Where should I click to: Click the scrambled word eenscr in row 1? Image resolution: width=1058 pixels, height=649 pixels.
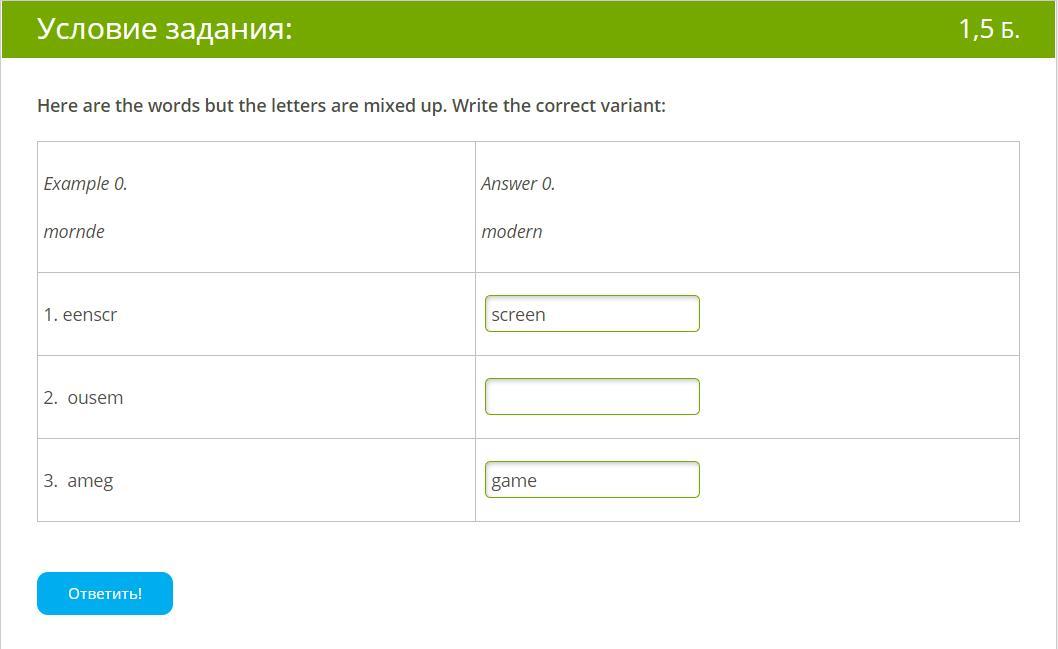(90, 315)
